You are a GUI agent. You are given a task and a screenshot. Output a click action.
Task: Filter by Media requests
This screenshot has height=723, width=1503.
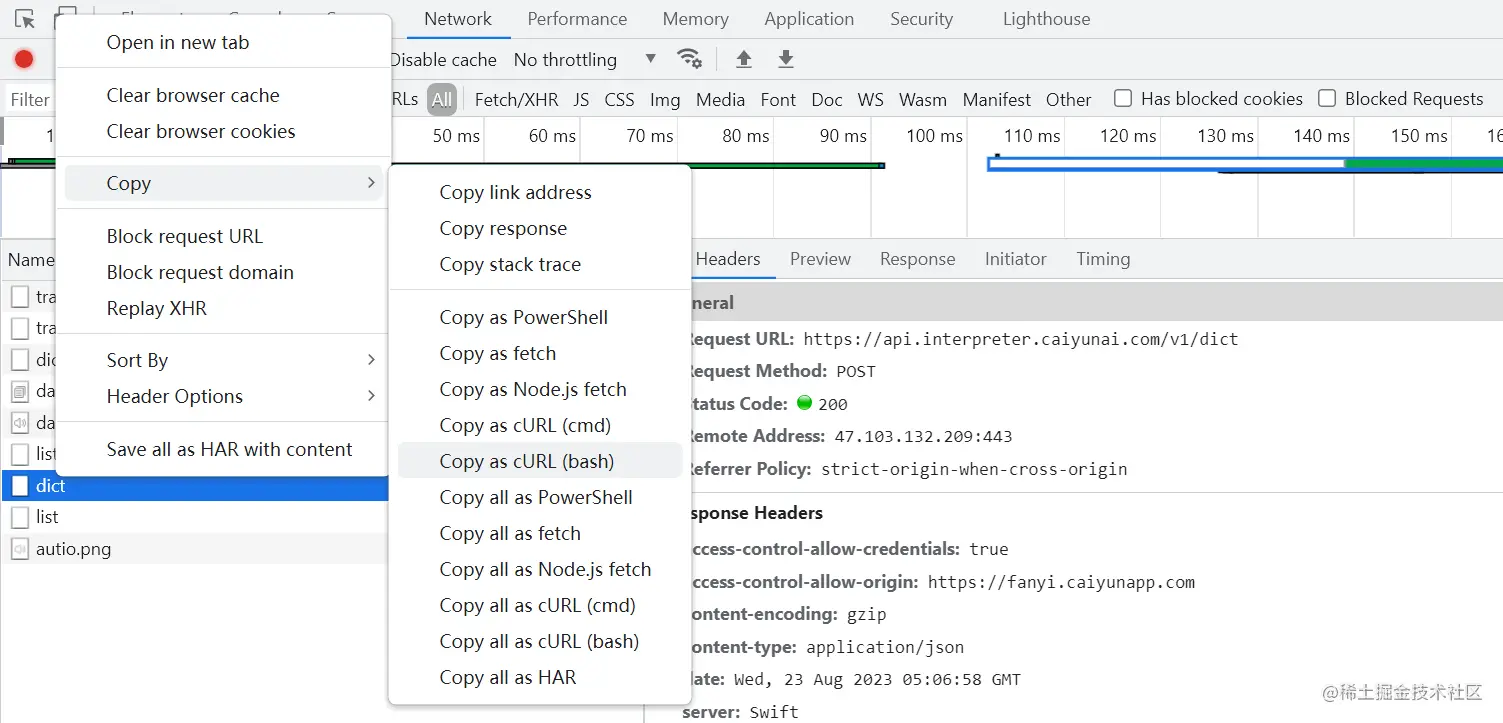[x=720, y=99]
